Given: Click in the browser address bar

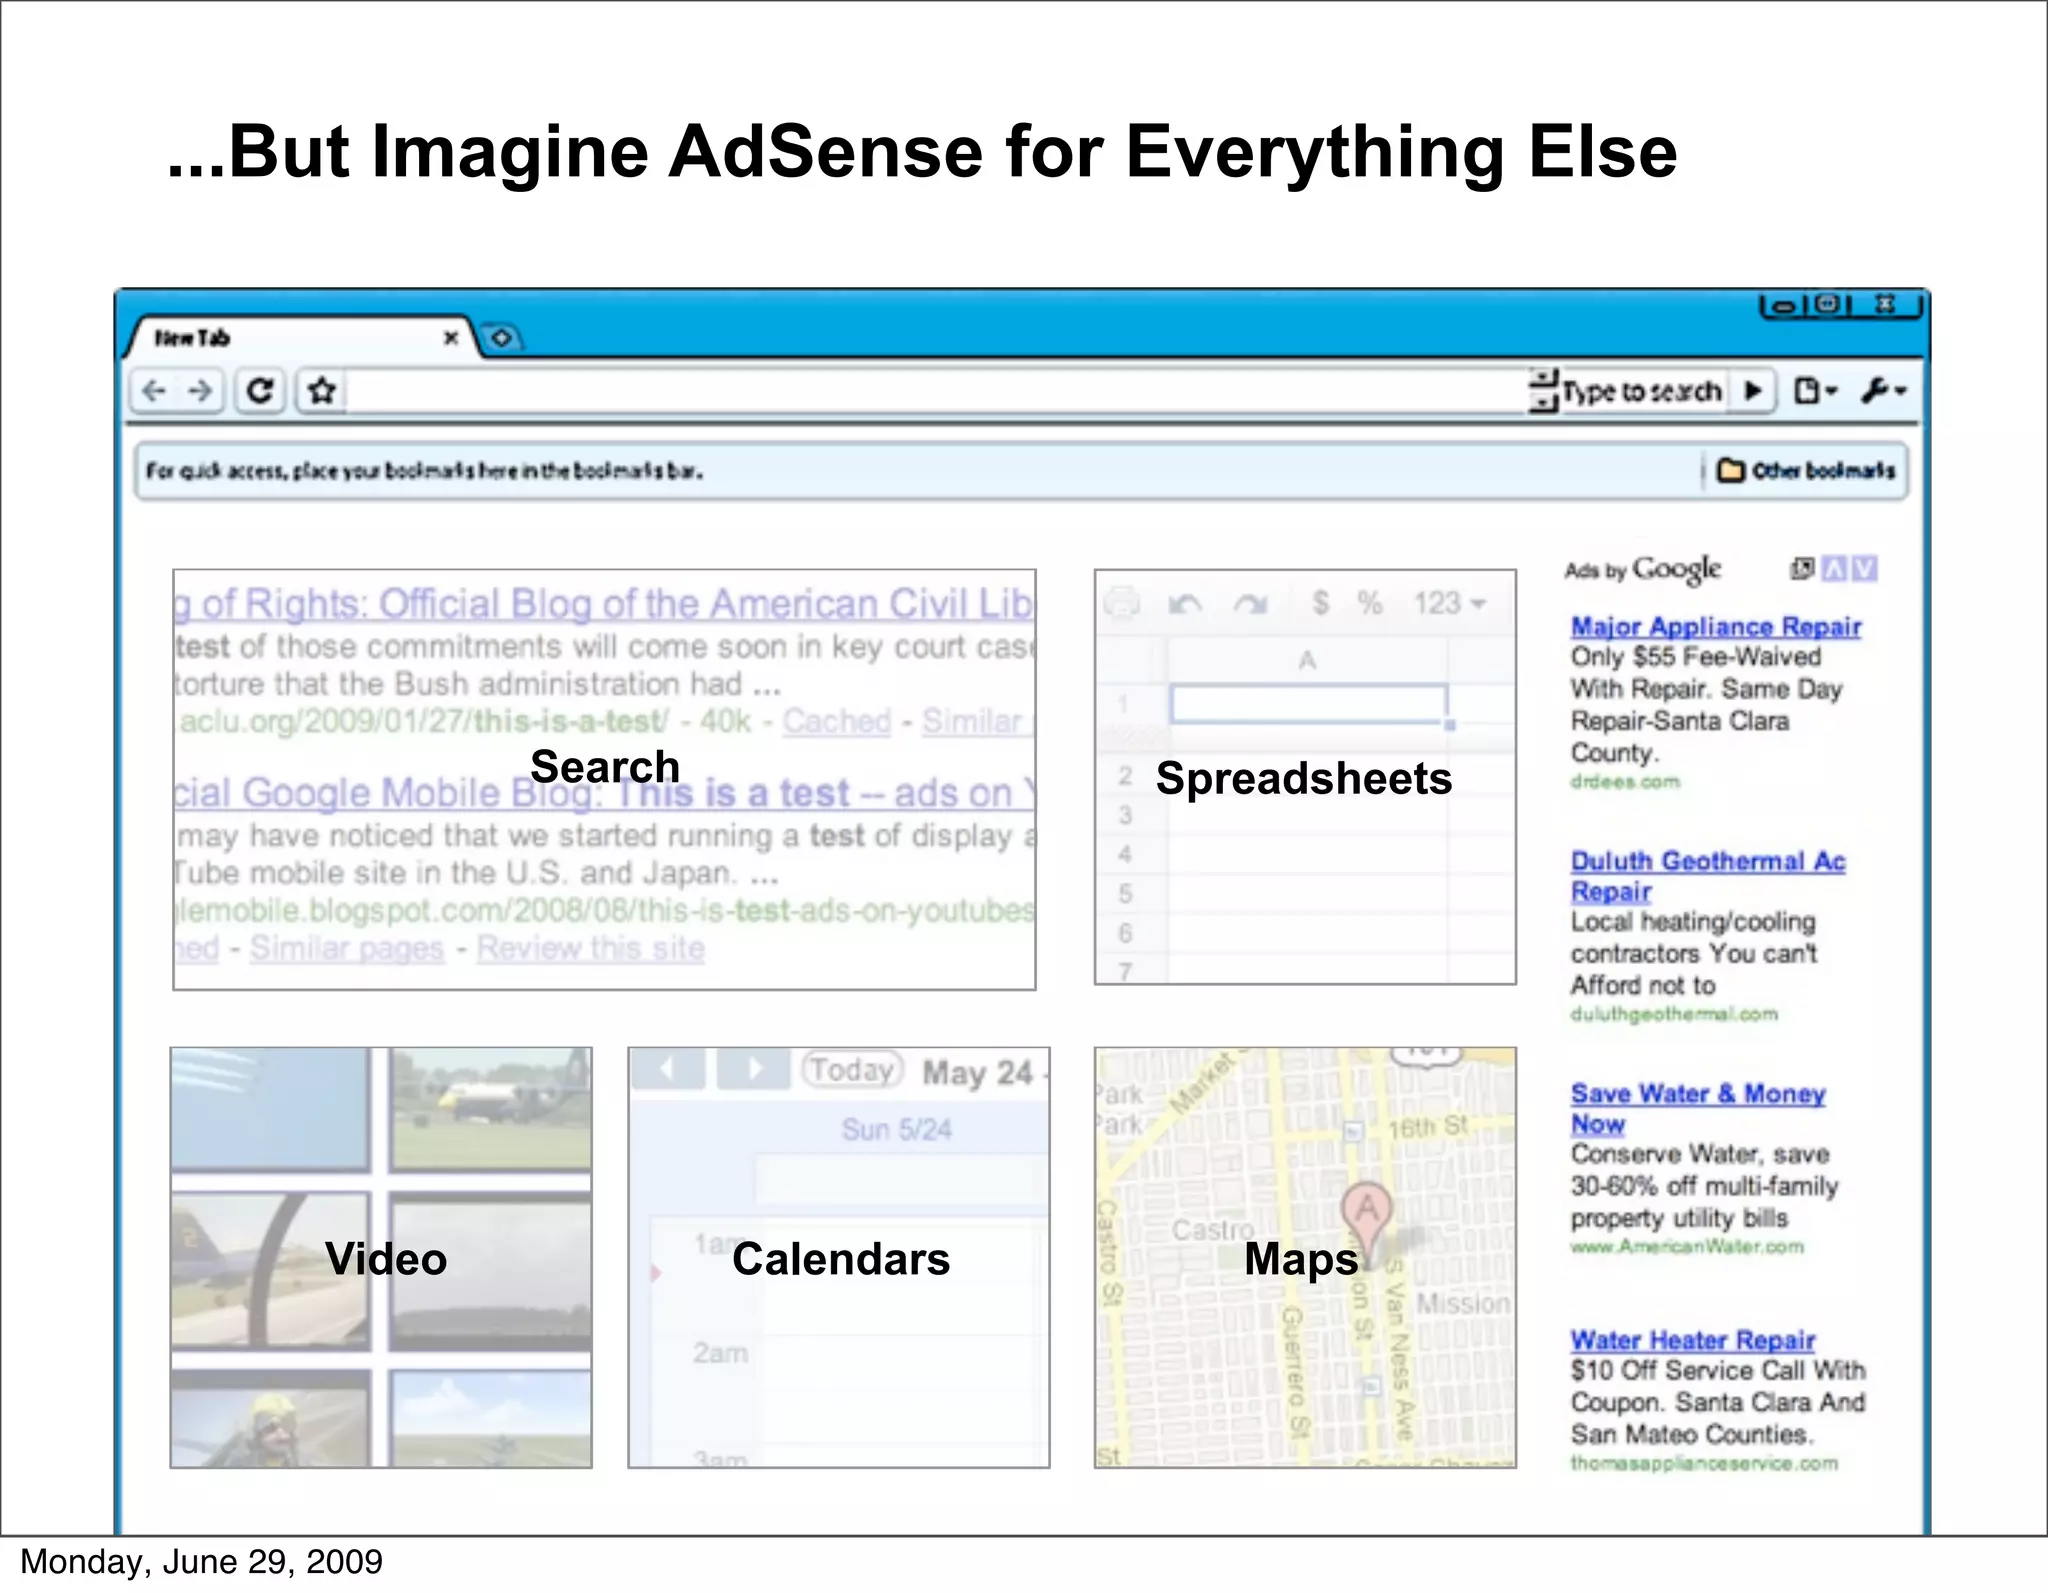Looking at the screenshot, I should point(935,390).
